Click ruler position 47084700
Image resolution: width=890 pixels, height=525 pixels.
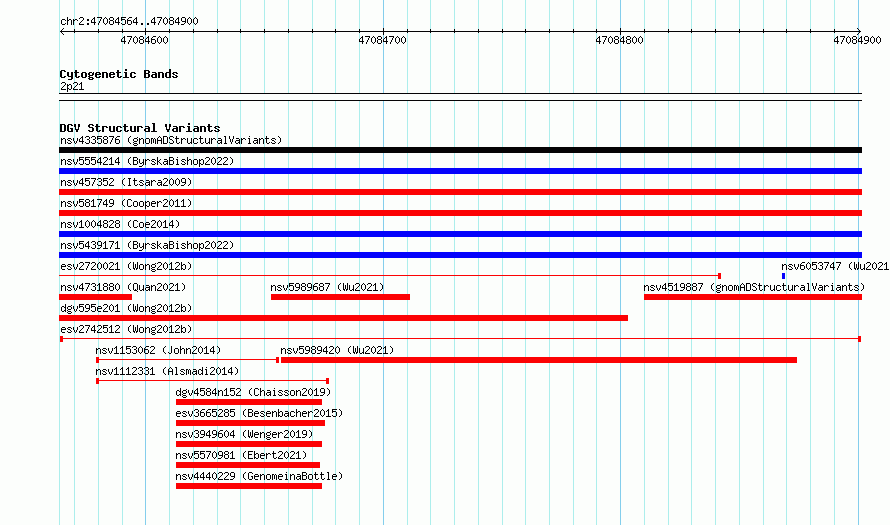point(383,40)
